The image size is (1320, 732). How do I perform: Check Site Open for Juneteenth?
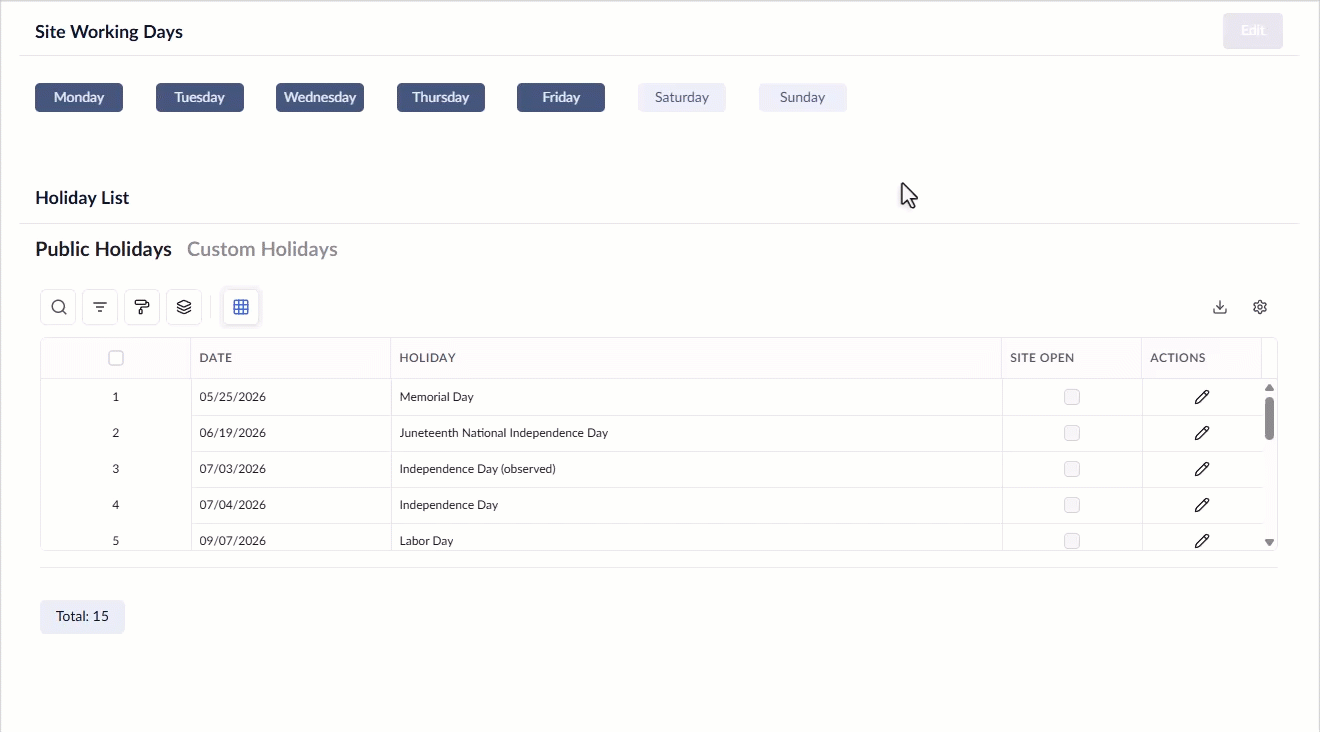1072,433
